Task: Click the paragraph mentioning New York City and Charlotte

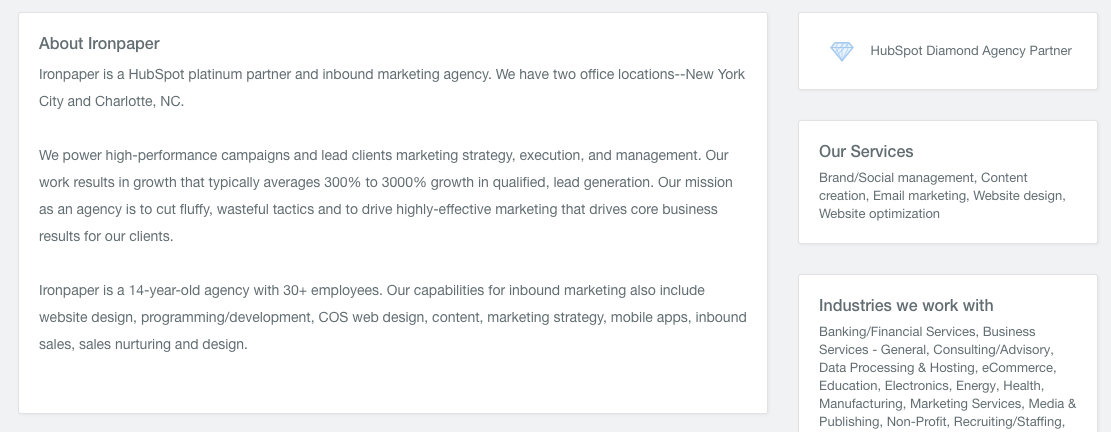Action: click(x=392, y=88)
